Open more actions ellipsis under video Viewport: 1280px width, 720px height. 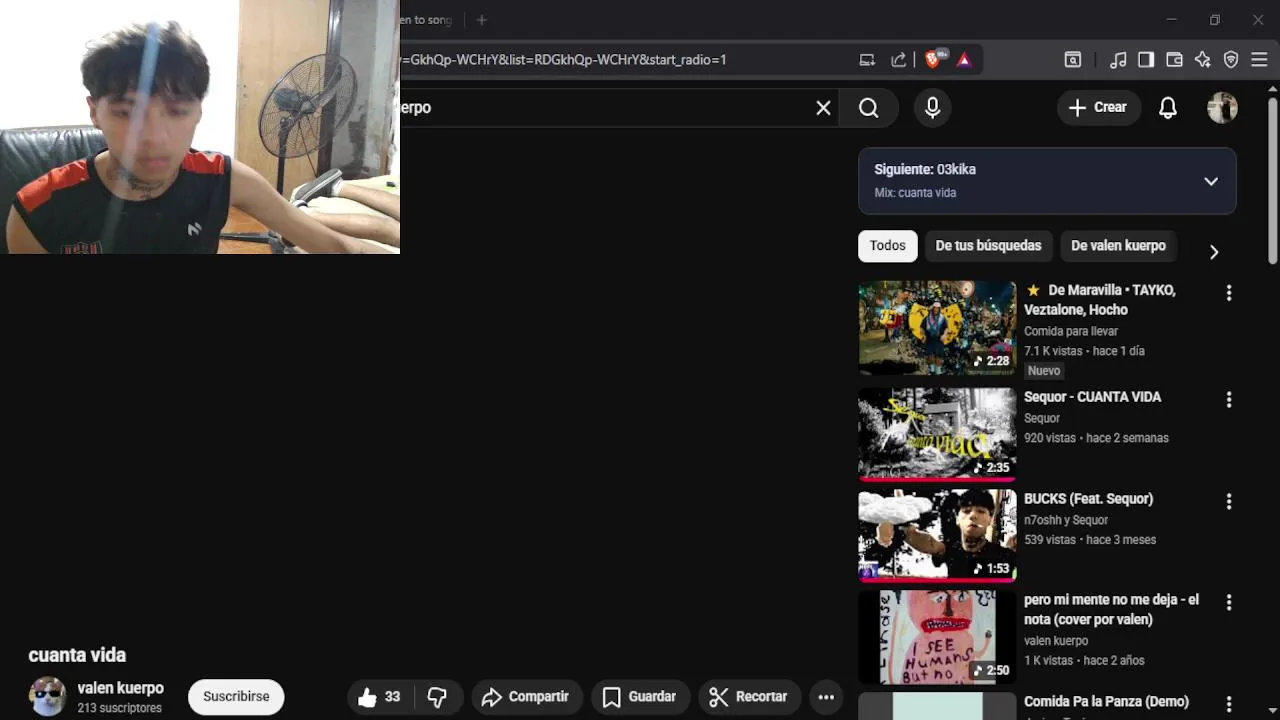[826, 697]
